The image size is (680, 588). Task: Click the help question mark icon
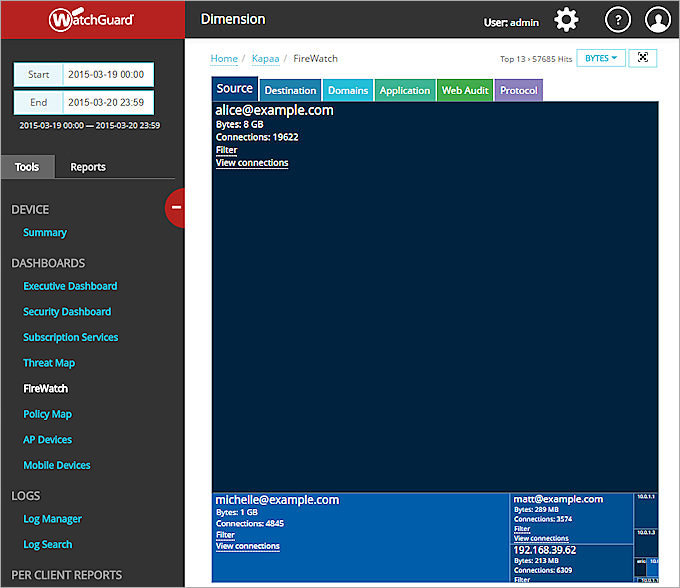618,19
